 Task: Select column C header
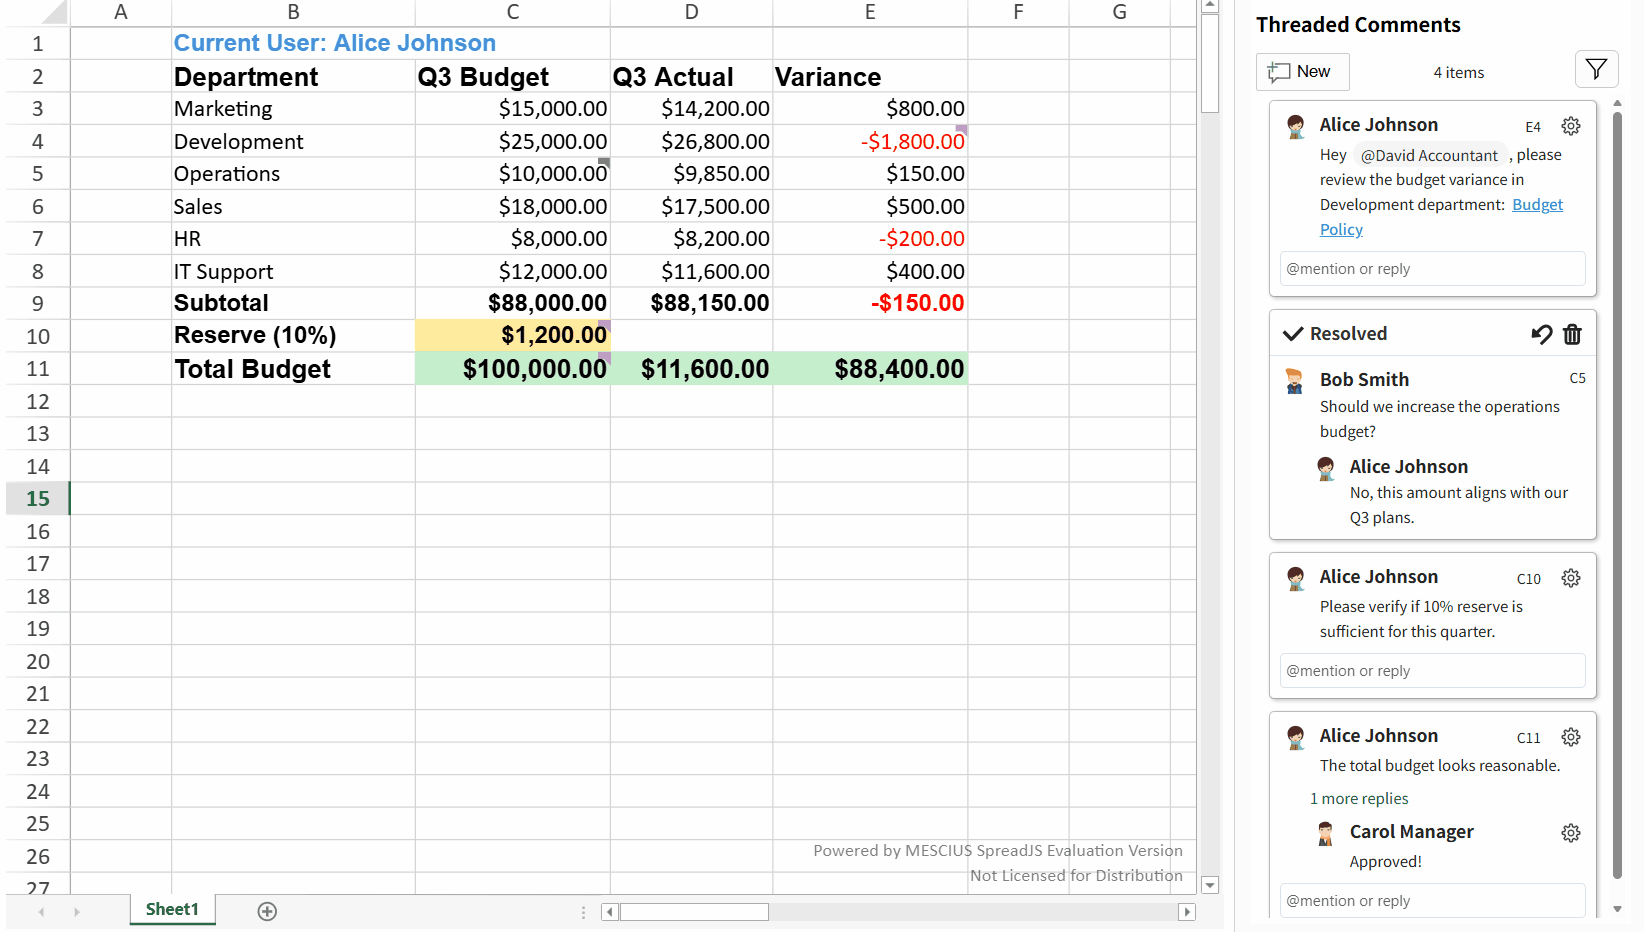point(512,12)
